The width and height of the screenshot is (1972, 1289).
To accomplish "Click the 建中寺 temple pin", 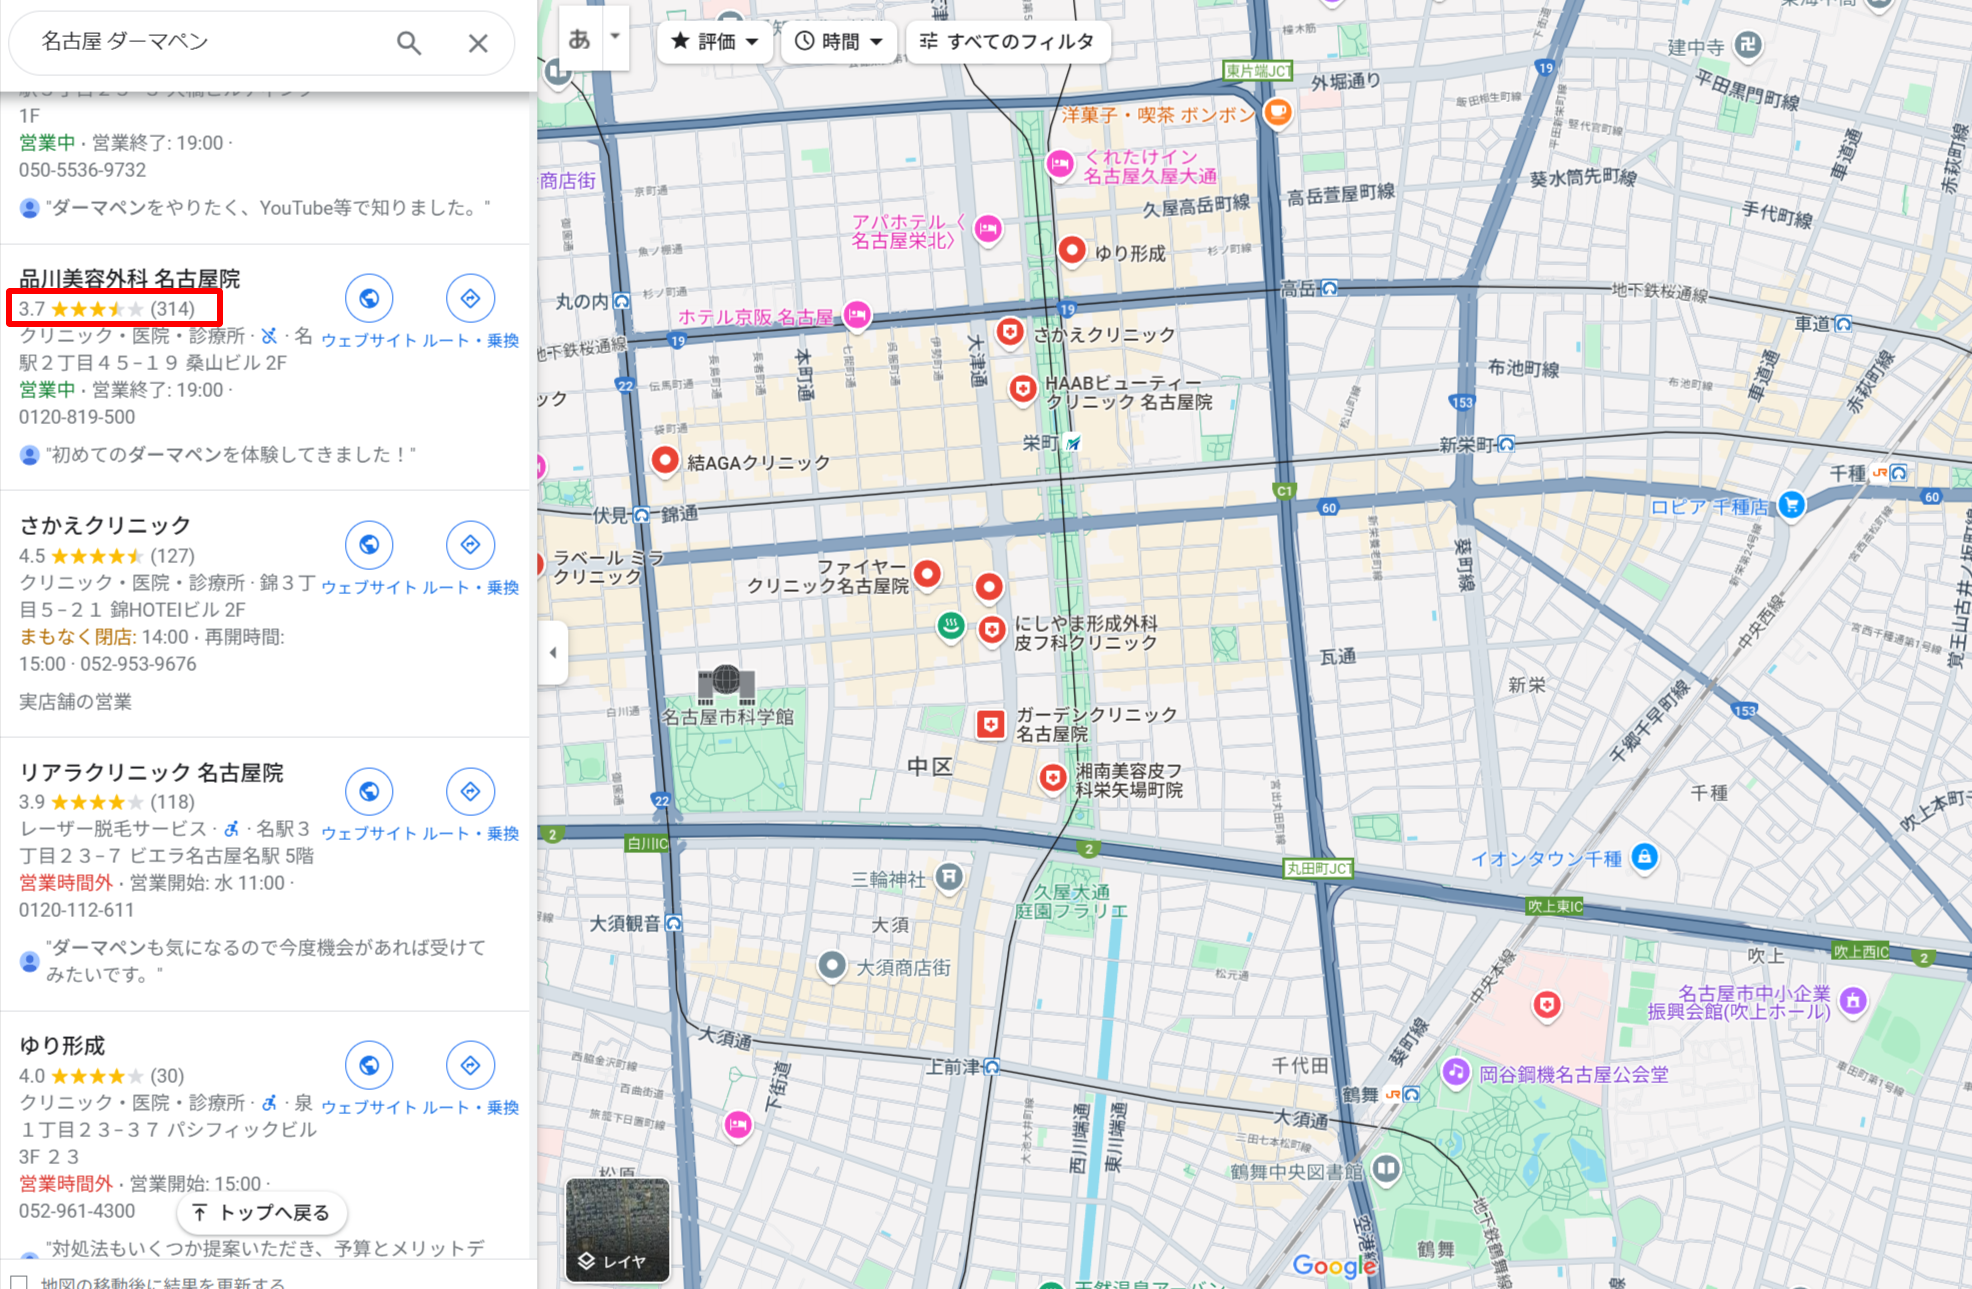I will pyautogui.click(x=1747, y=44).
